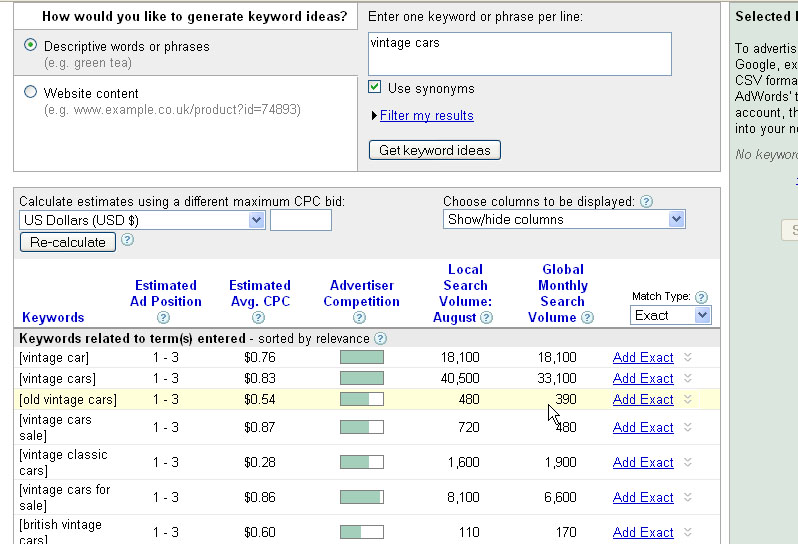798x544 pixels.
Task: Click help icon under Estimated Avg. CPC
Action: (x=259, y=318)
